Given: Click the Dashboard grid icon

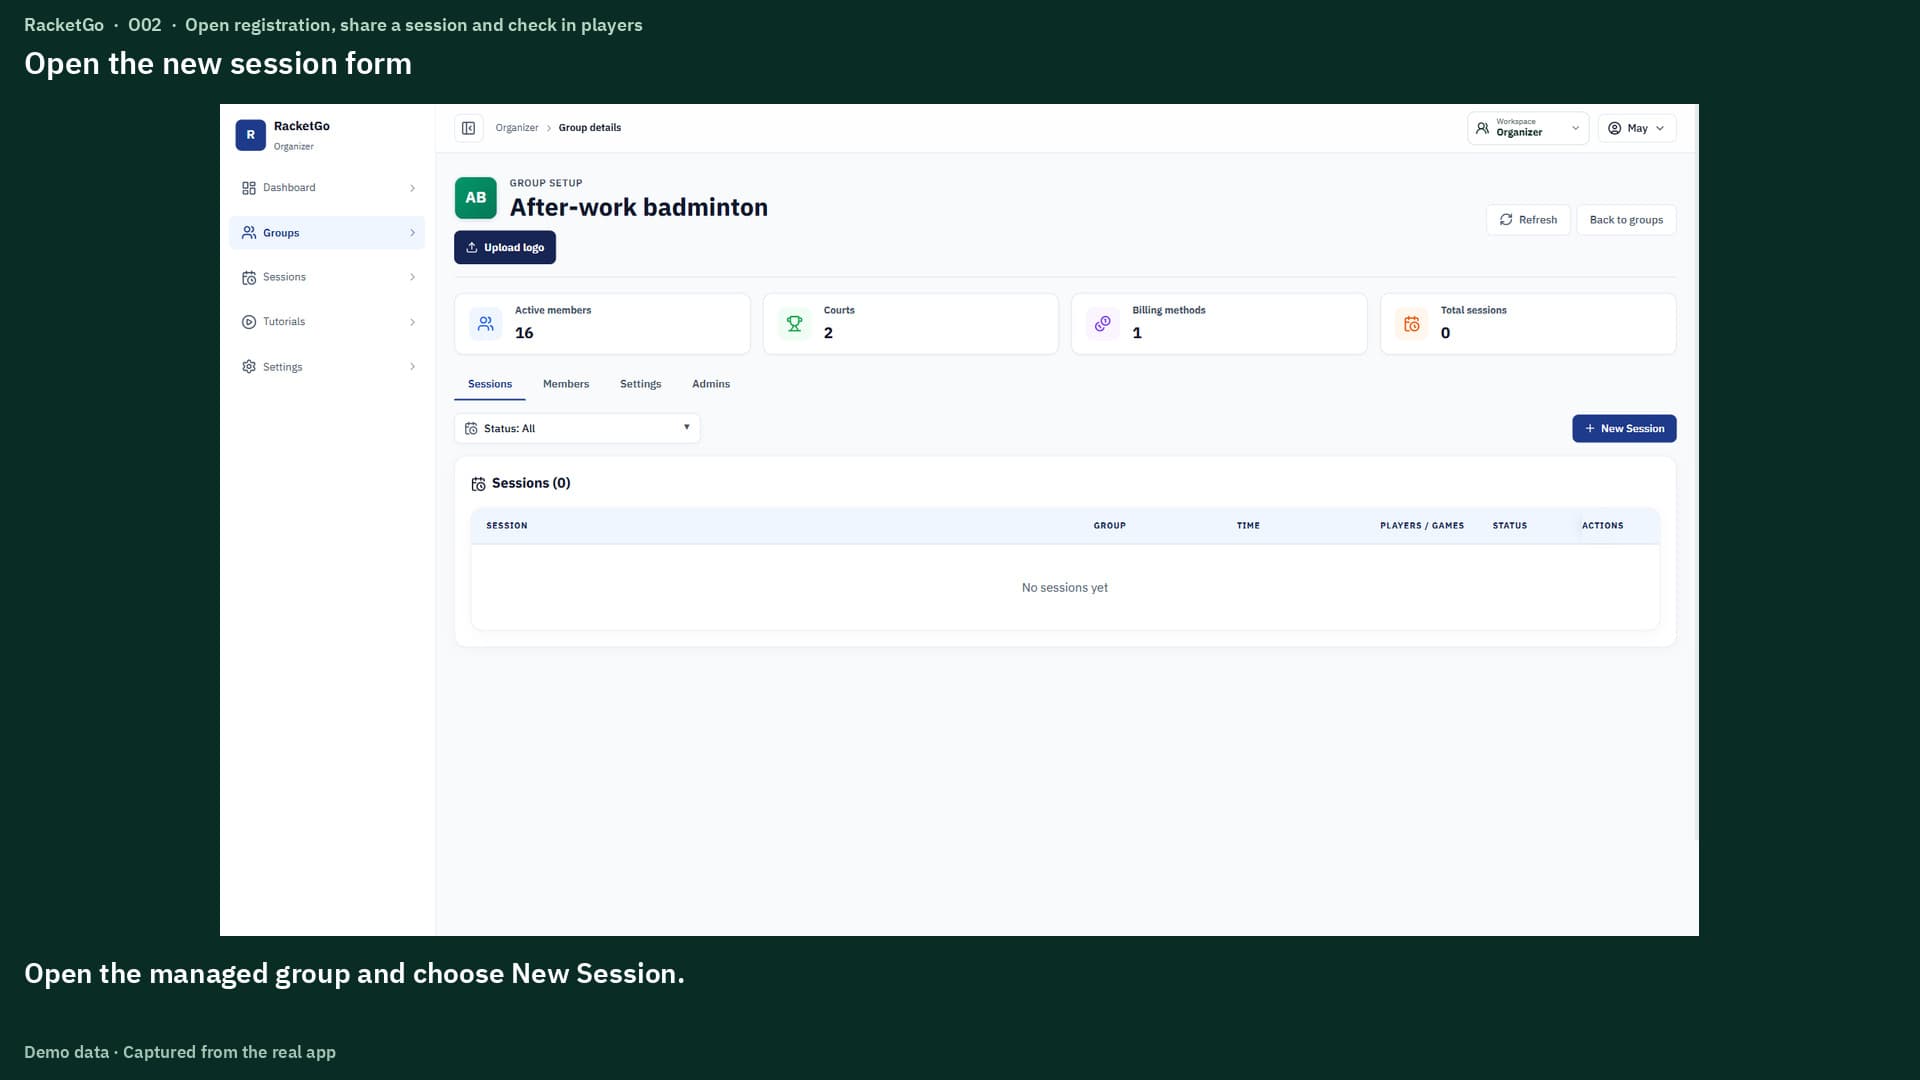Looking at the screenshot, I should click(249, 188).
